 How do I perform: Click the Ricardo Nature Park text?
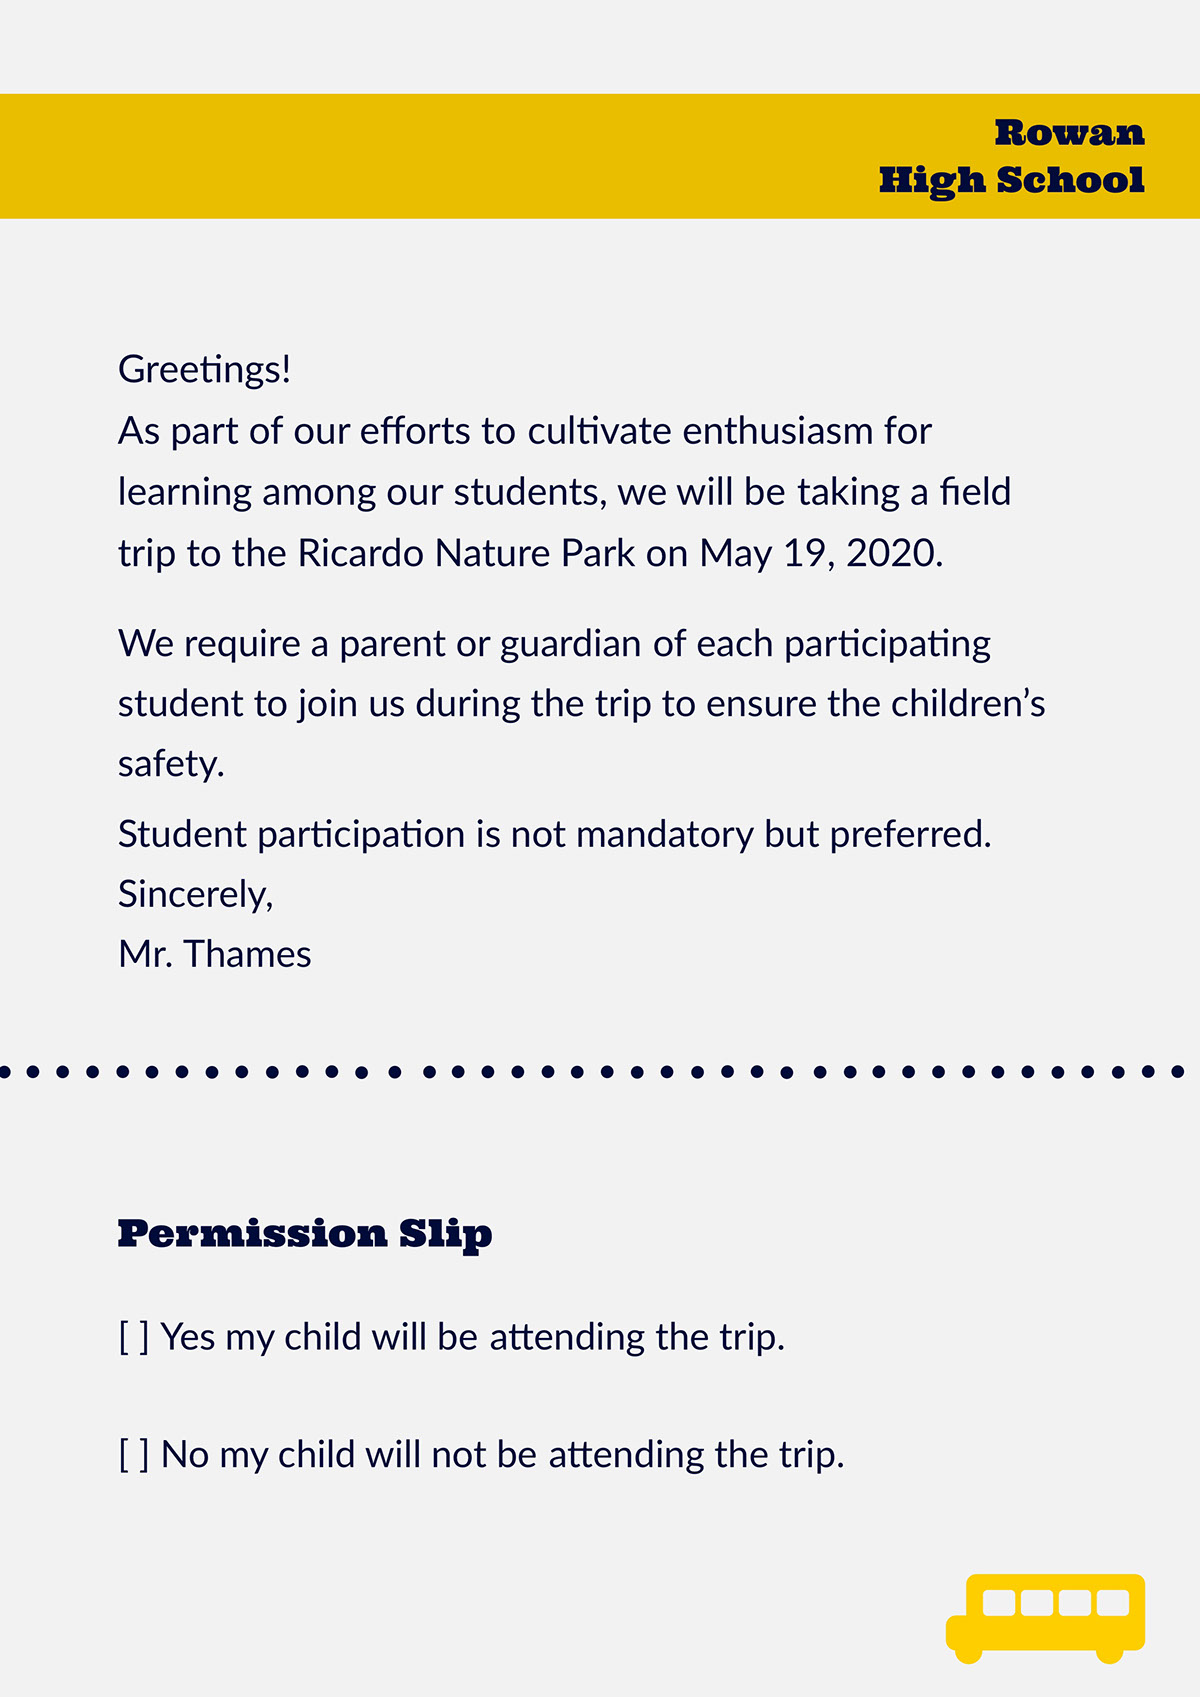(467, 553)
